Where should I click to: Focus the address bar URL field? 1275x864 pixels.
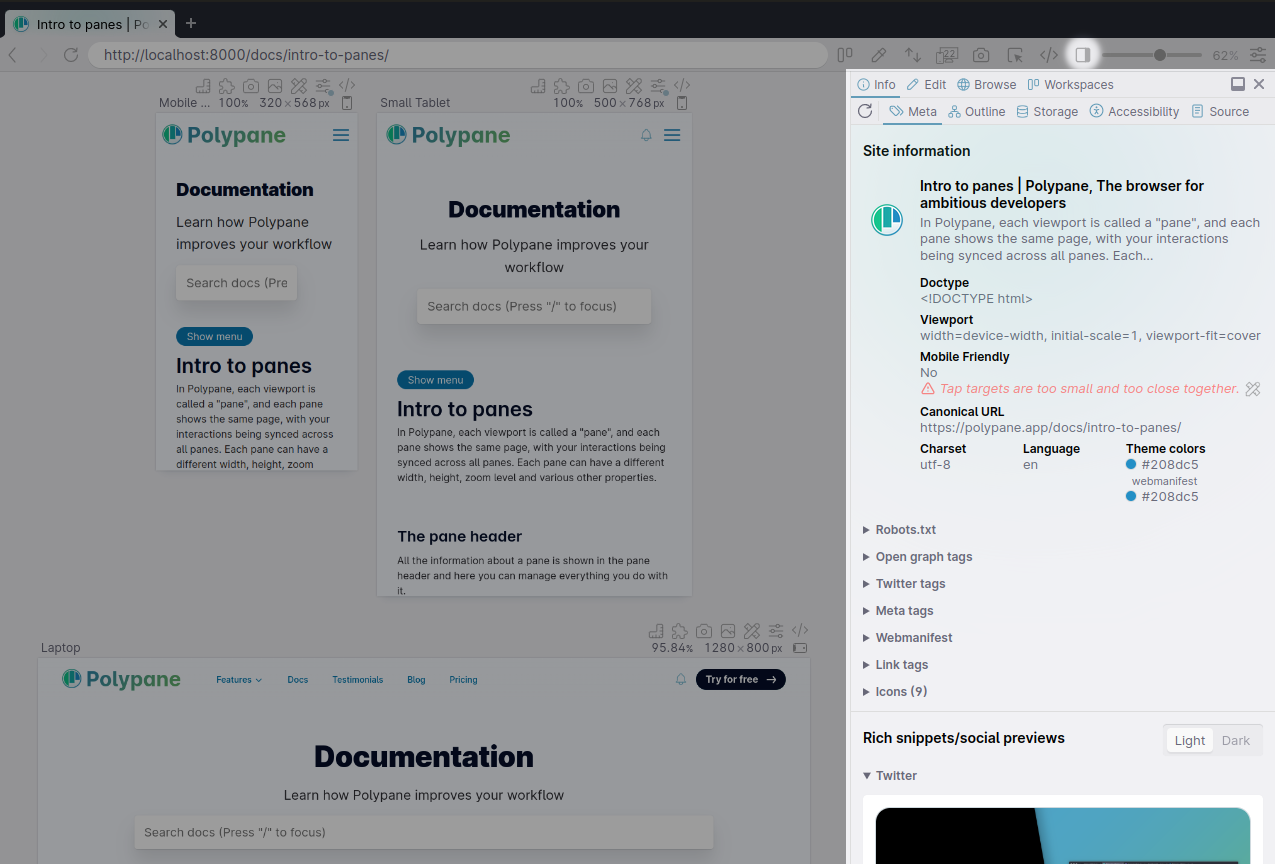pos(457,55)
